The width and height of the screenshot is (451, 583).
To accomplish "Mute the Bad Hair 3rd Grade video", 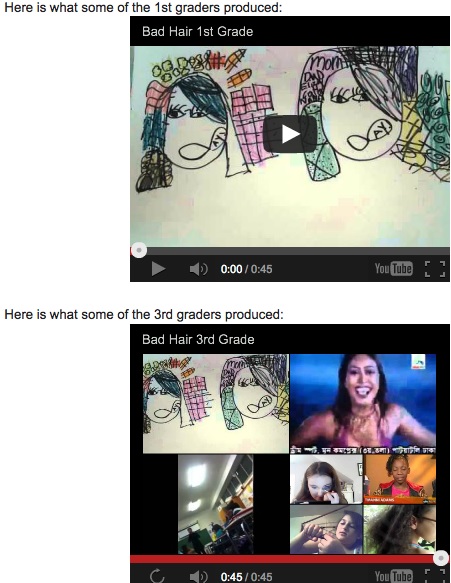I will pyautogui.click(x=199, y=577).
